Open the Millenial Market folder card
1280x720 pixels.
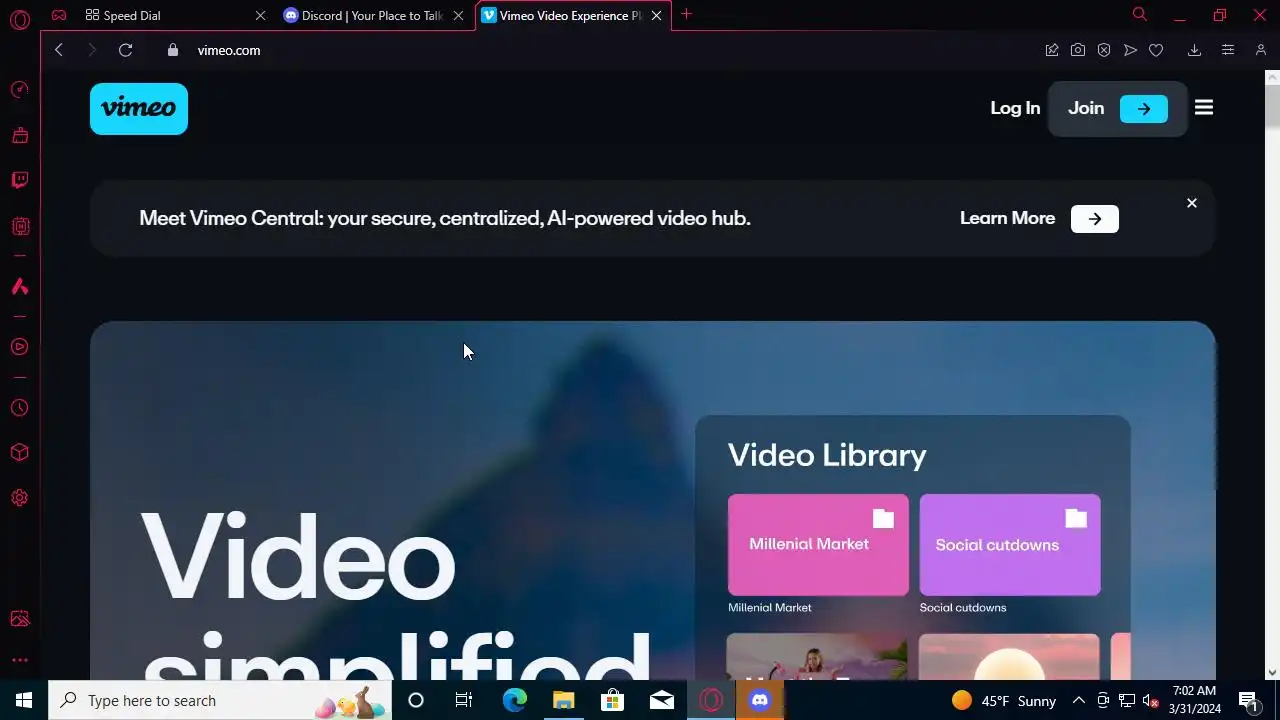(818, 545)
